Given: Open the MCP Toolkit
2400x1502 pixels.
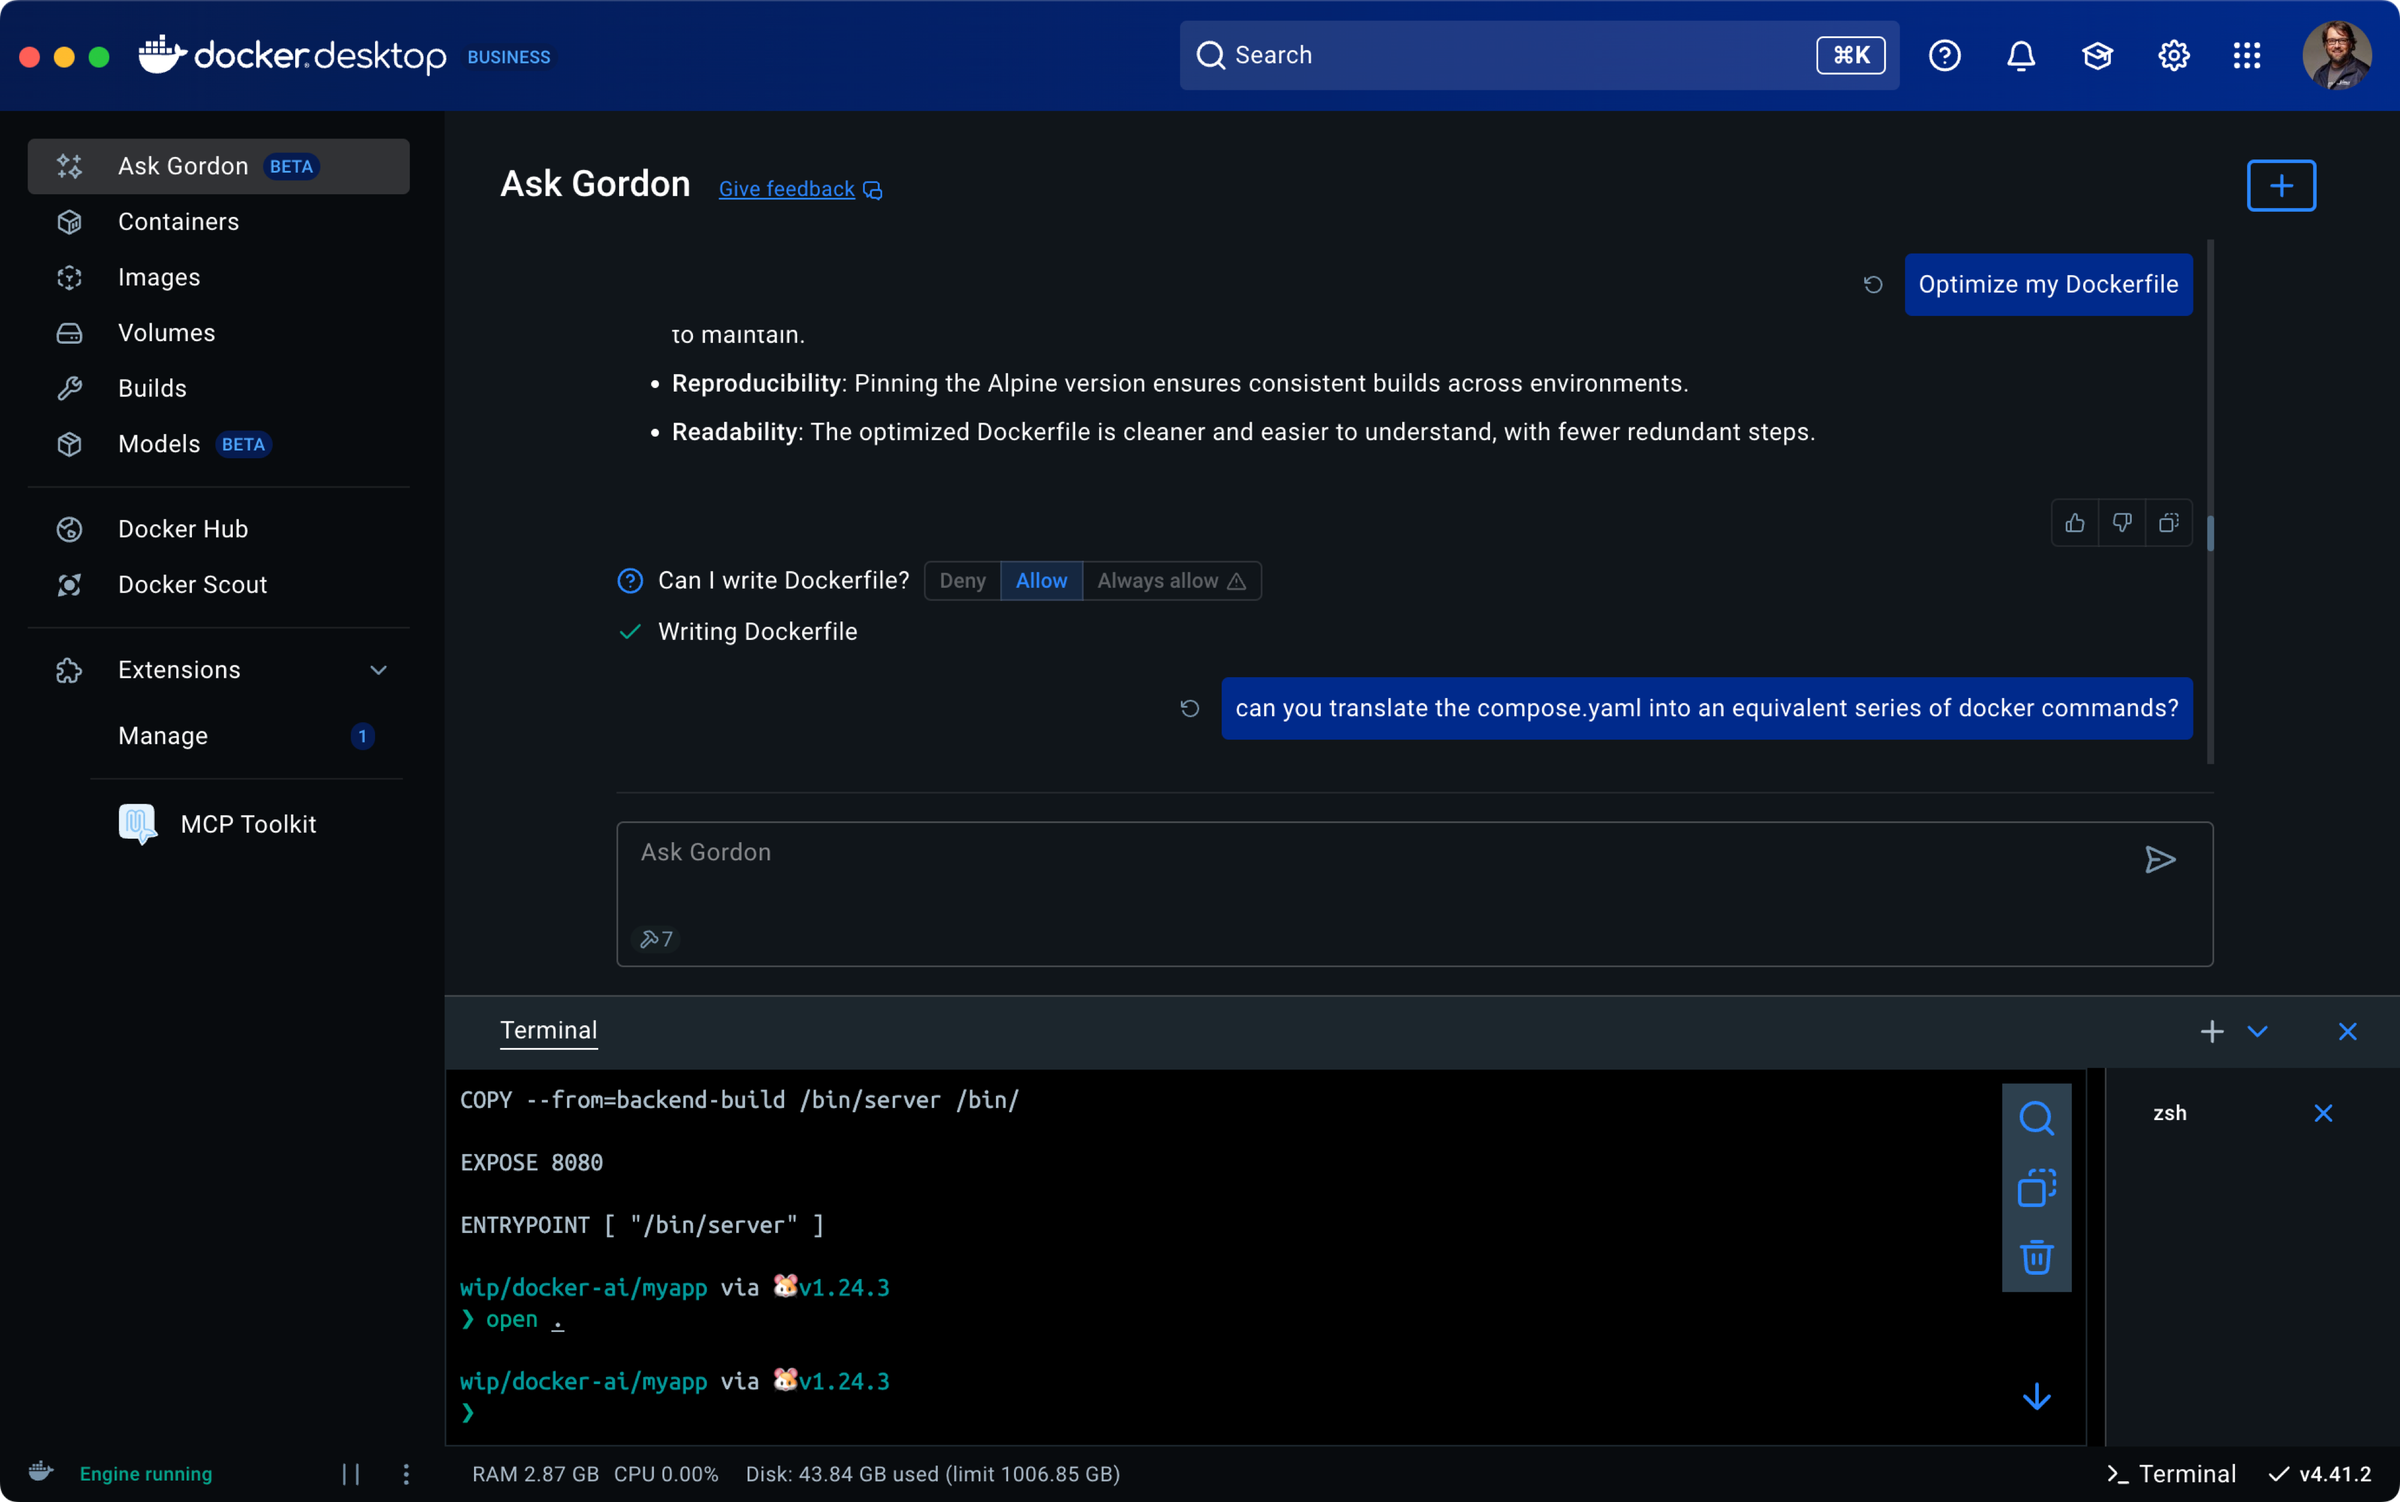Looking at the screenshot, I should [x=247, y=823].
